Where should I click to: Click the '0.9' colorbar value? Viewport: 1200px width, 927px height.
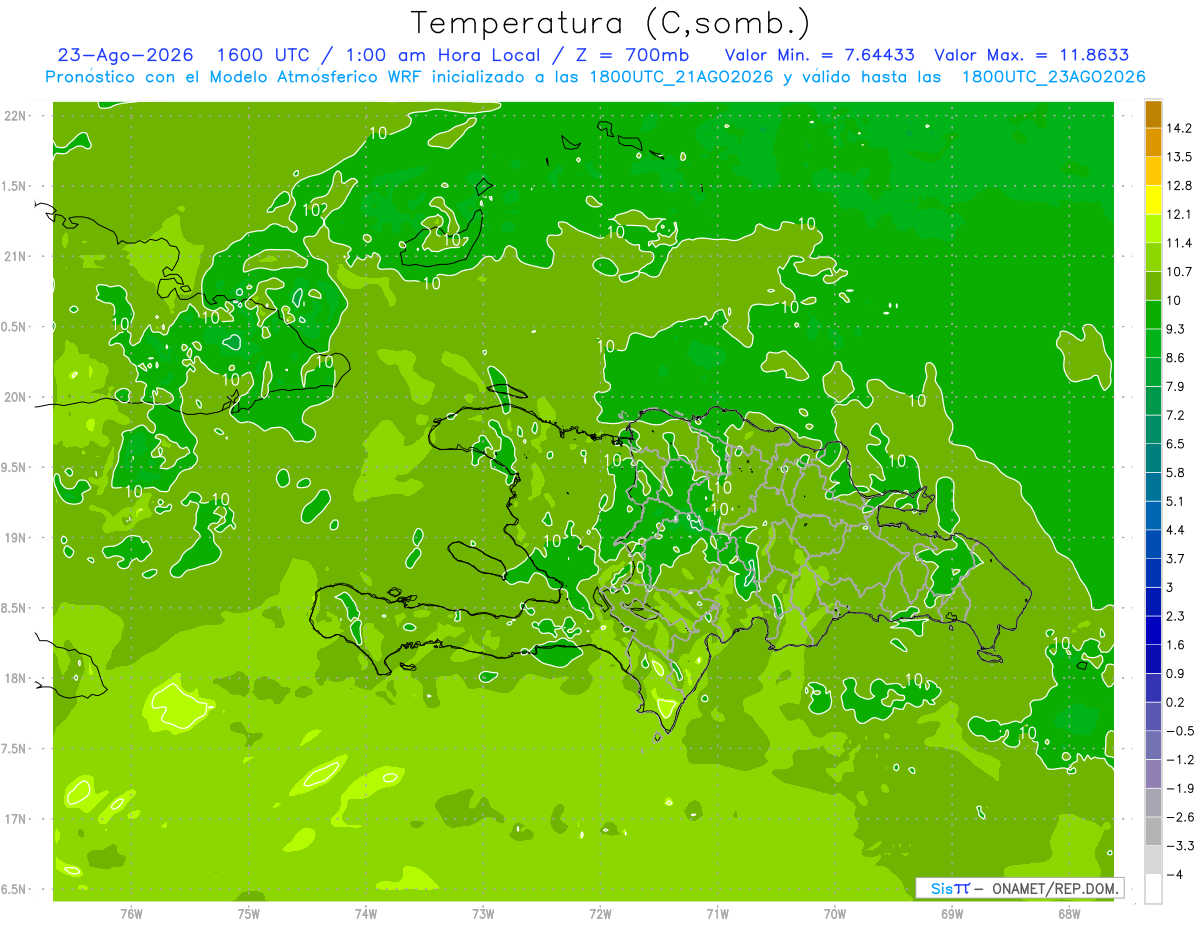pyautogui.click(x=1177, y=673)
